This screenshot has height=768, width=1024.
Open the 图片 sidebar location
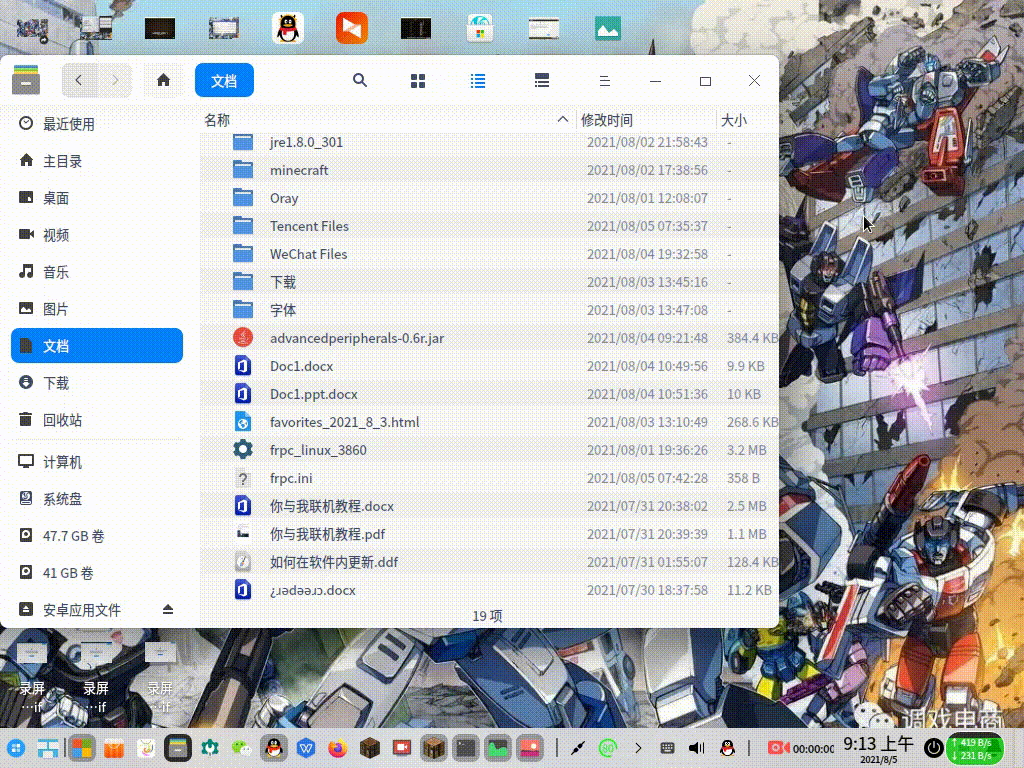(56, 309)
